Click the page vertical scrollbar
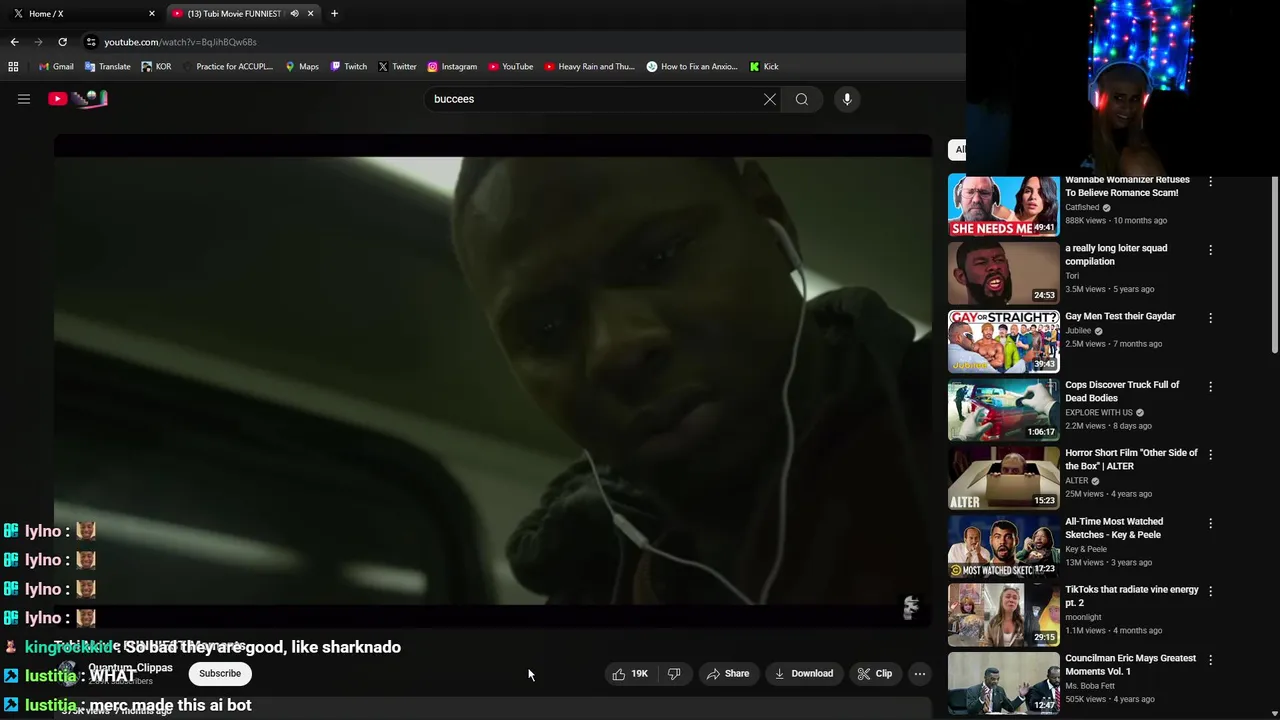This screenshot has height=720, width=1280. click(x=1274, y=265)
